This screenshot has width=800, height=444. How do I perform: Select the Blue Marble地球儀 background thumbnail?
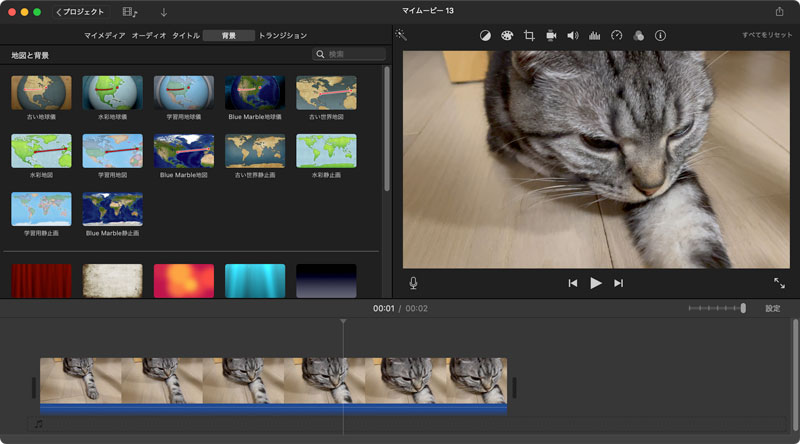(255, 92)
